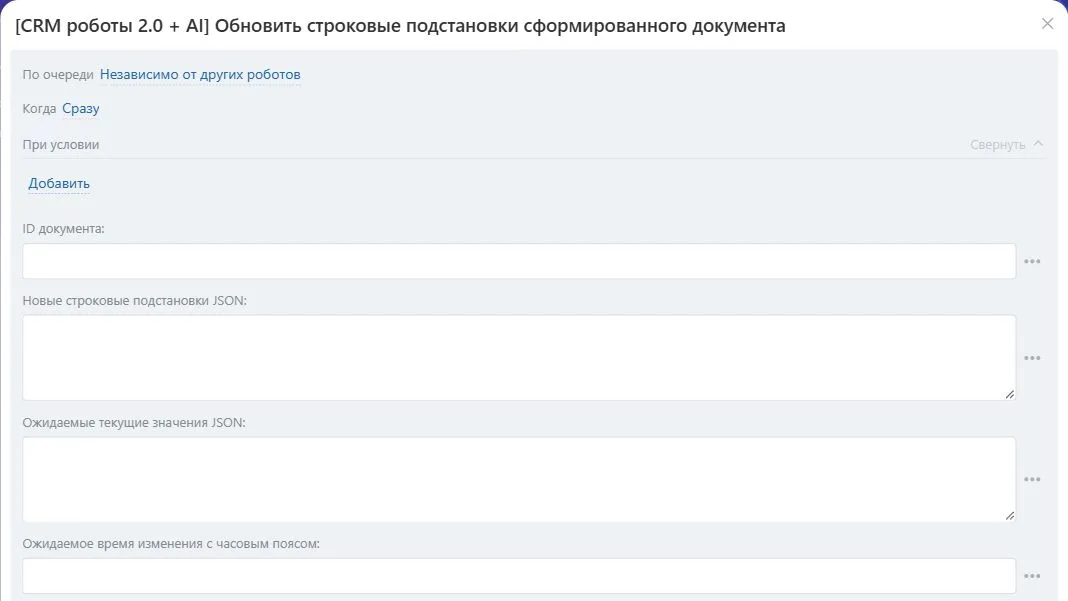Open value picker for Ожидаемое время изменения field

tap(1032, 576)
